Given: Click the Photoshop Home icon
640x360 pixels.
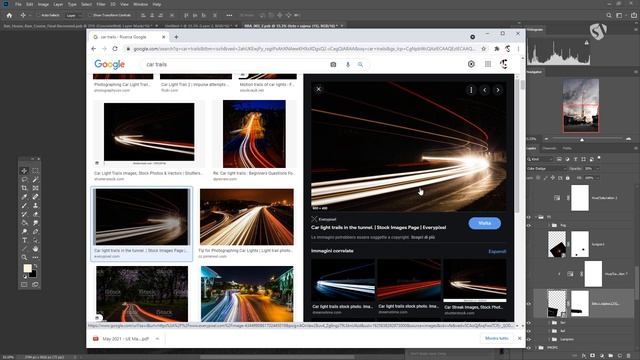Looking at the screenshot, I should pos(9,15).
